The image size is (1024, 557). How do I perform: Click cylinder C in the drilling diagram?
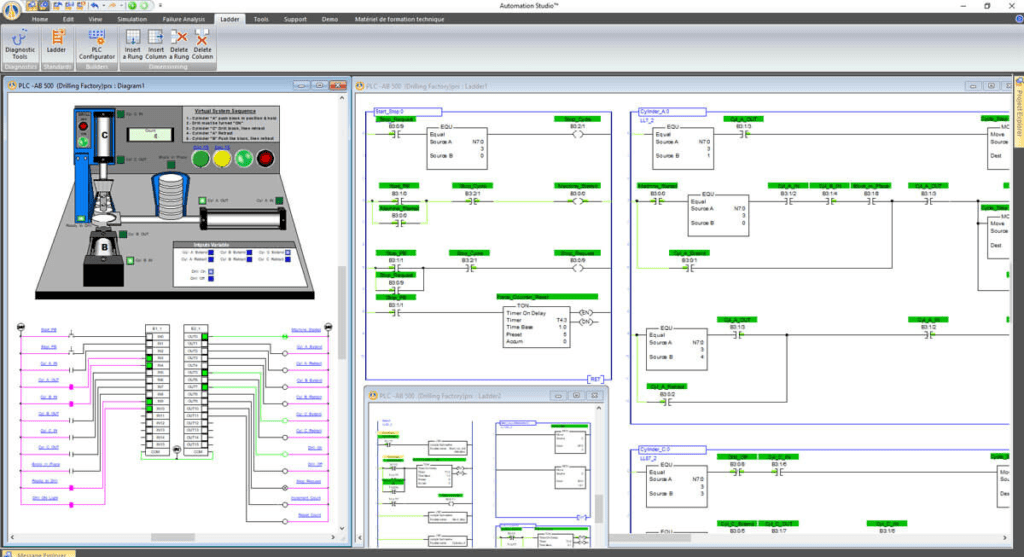click(x=104, y=136)
